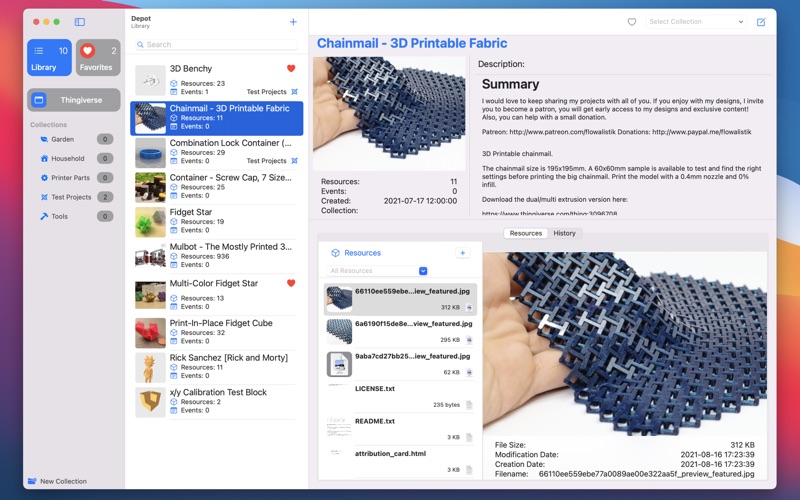The width and height of the screenshot is (800, 500).
Task: Click the Garden collection icon
Action: (44, 139)
